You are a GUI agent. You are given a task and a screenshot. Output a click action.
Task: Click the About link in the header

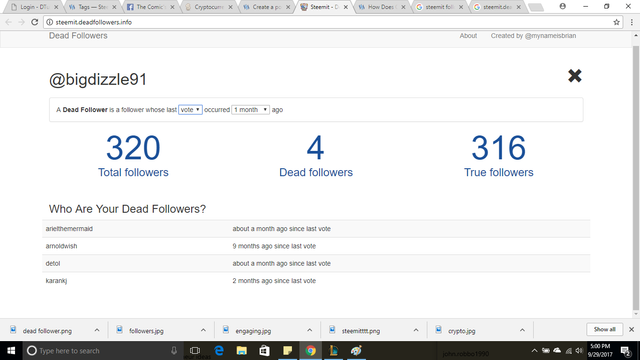(x=468, y=36)
